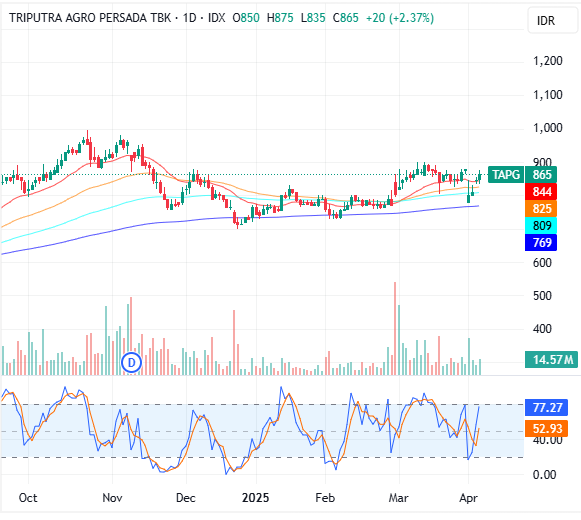Image resolution: width=581 pixels, height=520 pixels.
Task: Click the cyan 809 moving average label
Action: (541, 225)
